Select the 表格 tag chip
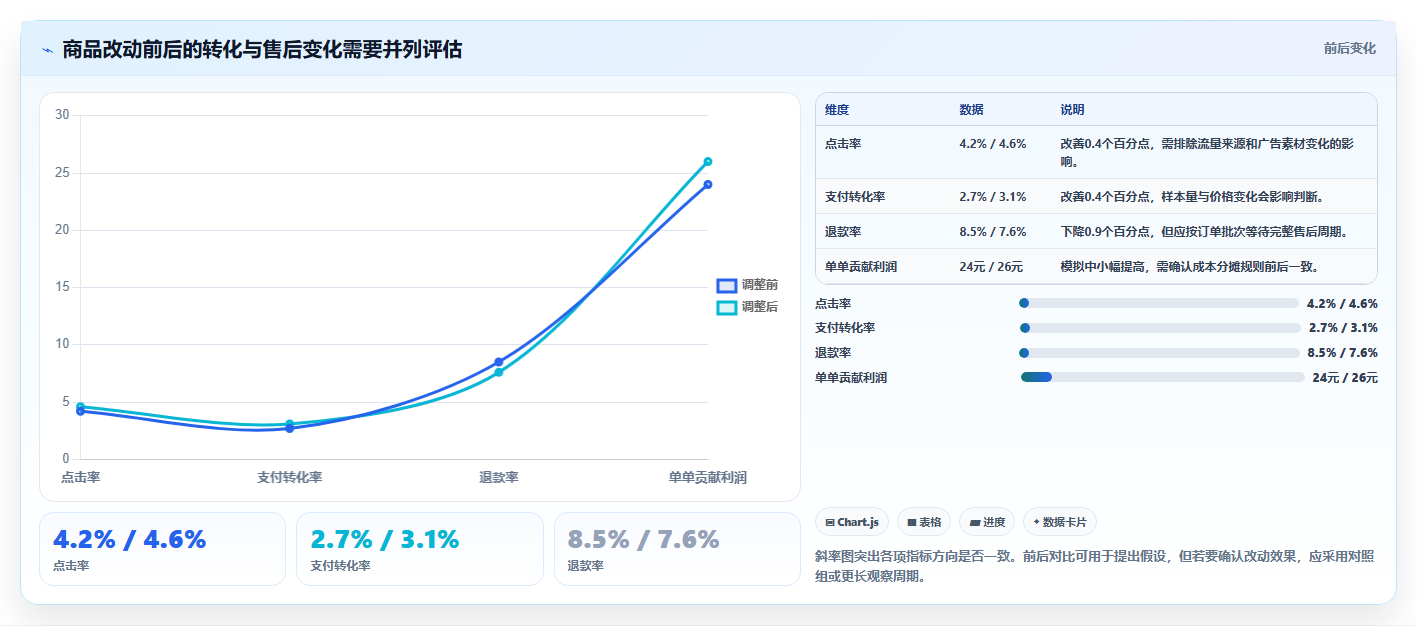The width and height of the screenshot is (1417, 626). coord(924,522)
